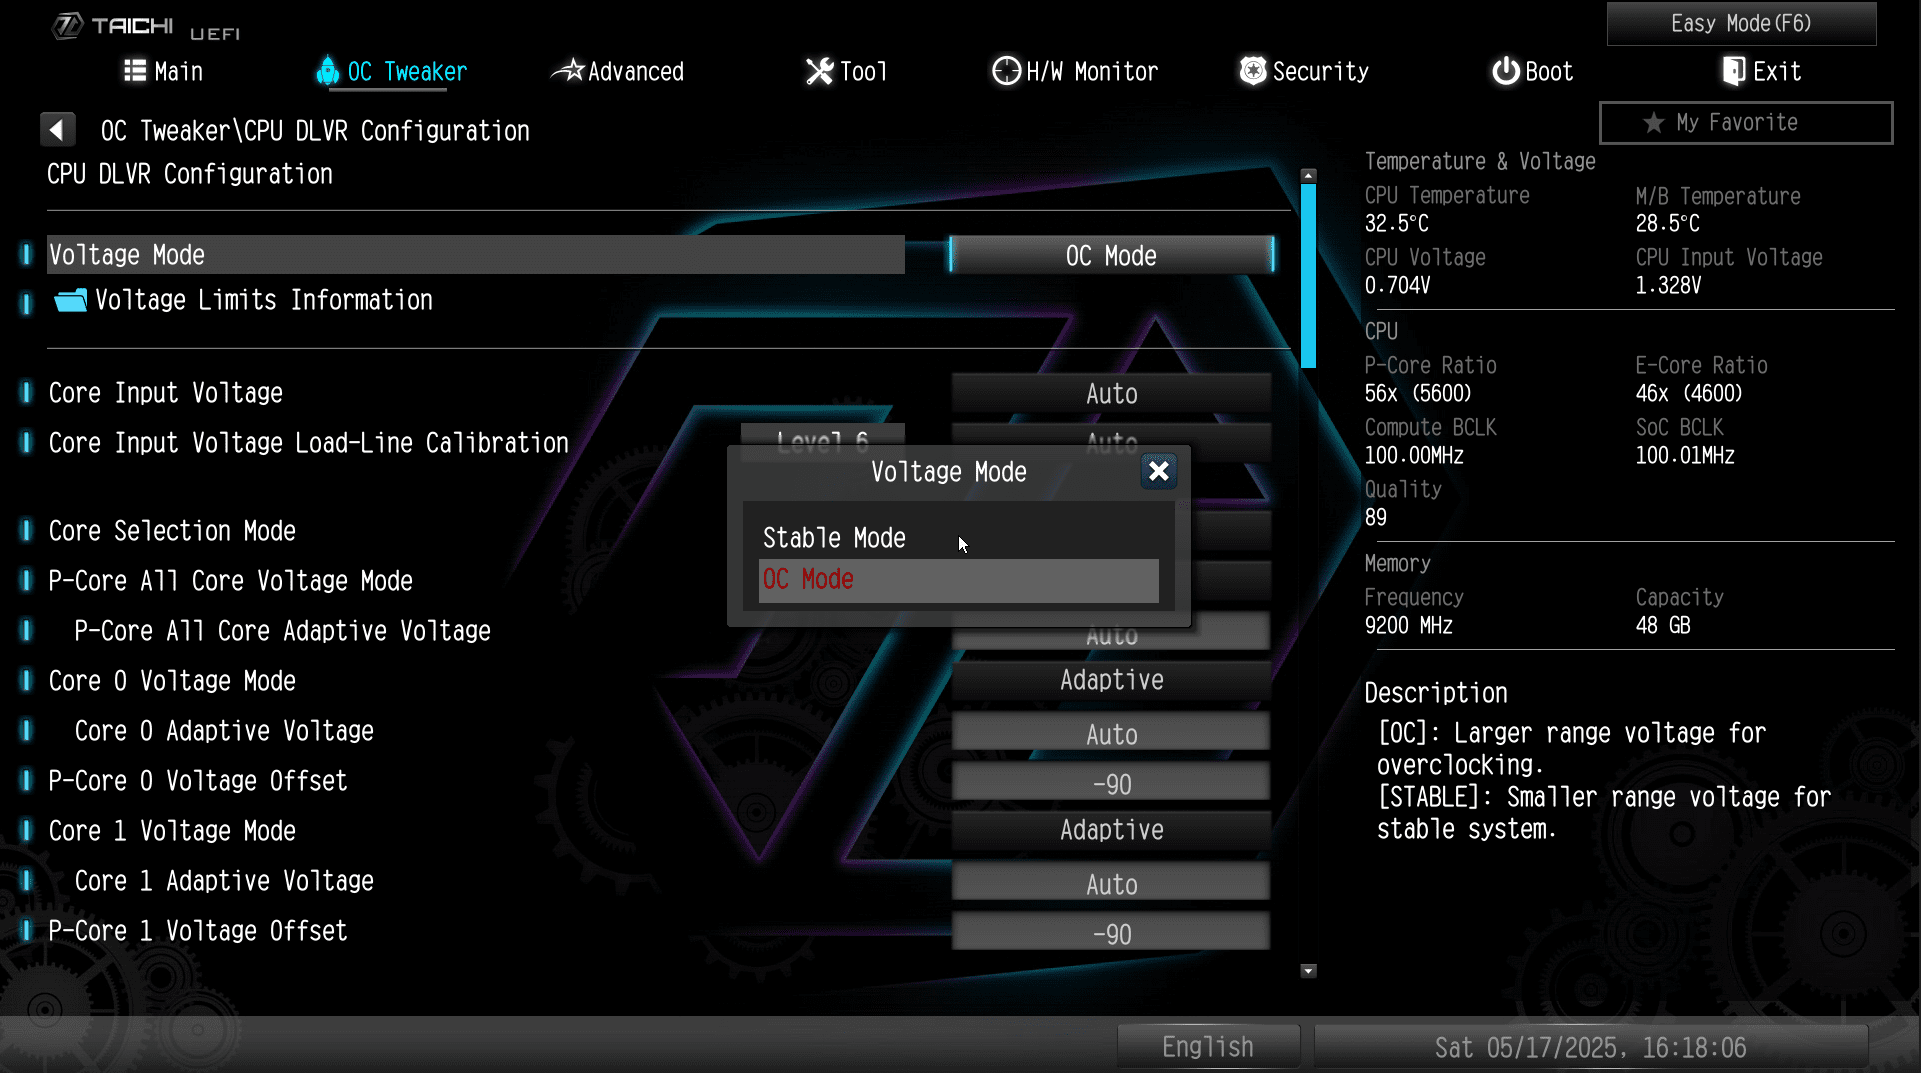Screen dimensions: 1921x1073
Task: Click the Advanced star icon
Action: pos(568,71)
